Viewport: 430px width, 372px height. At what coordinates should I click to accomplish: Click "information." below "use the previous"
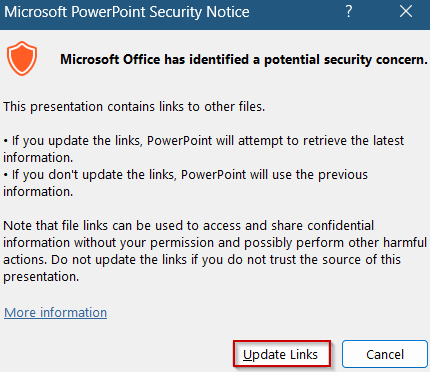coord(38,192)
